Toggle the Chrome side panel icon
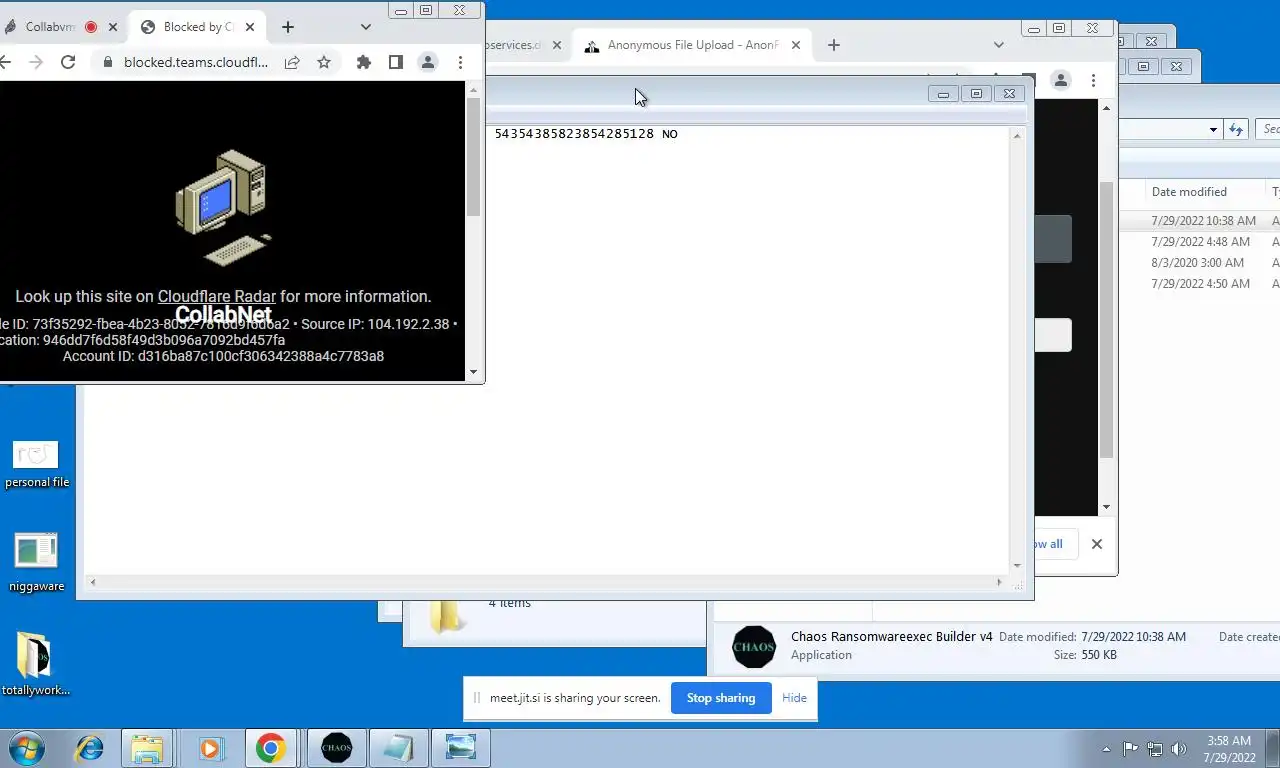 (x=396, y=62)
